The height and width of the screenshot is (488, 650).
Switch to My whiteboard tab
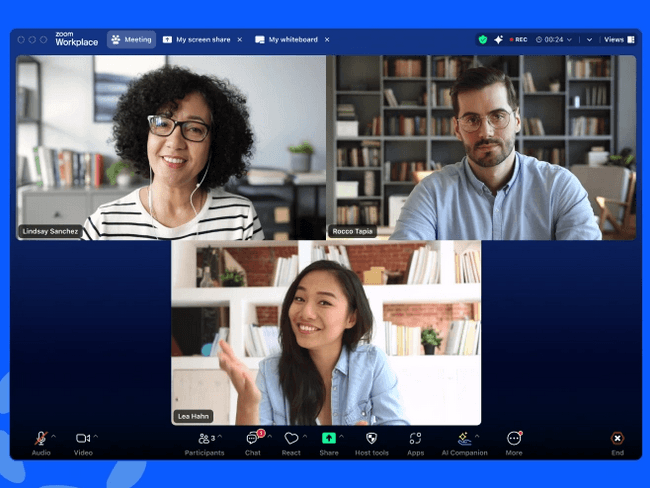(286, 39)
